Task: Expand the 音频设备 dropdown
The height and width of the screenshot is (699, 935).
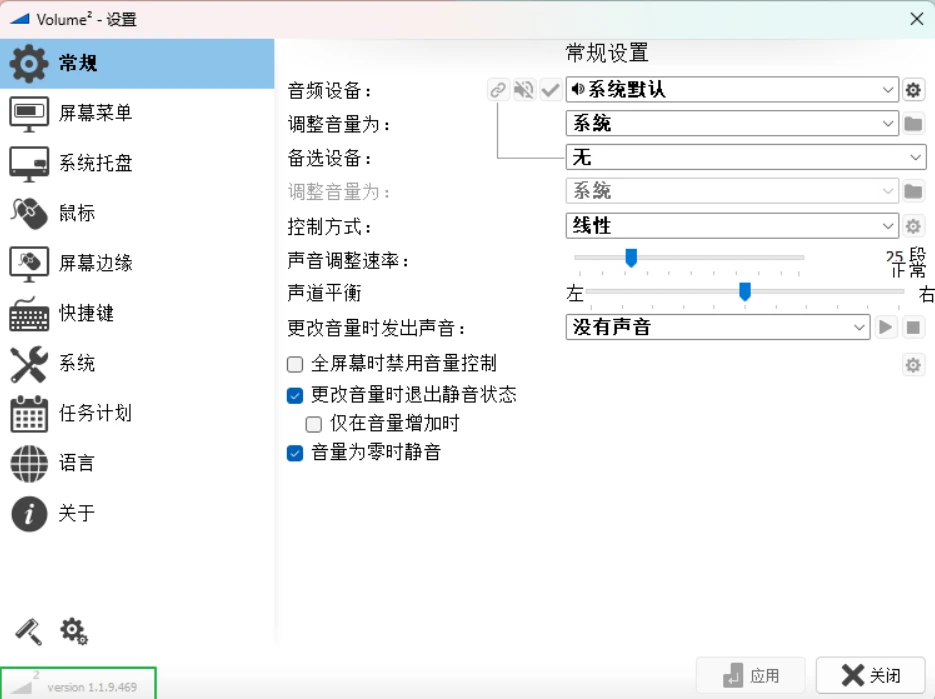Action: point(731,90)
